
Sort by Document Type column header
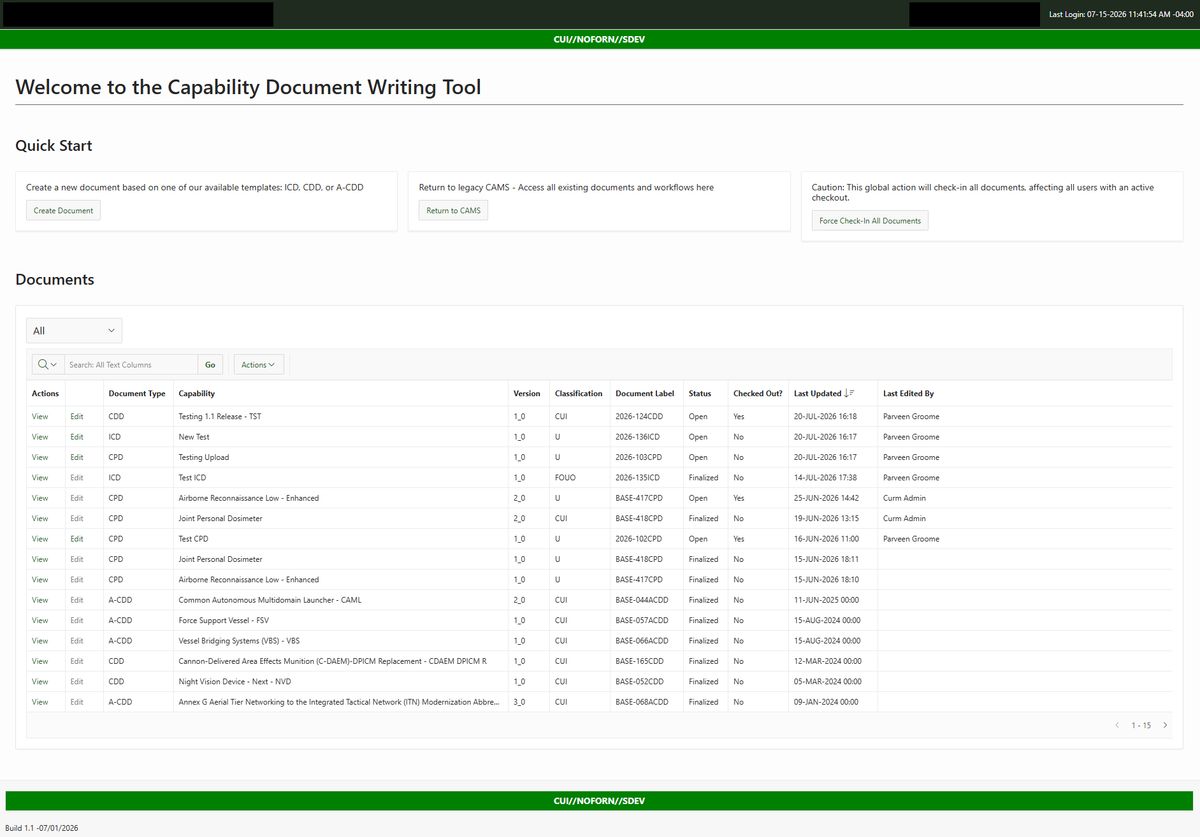137,394
